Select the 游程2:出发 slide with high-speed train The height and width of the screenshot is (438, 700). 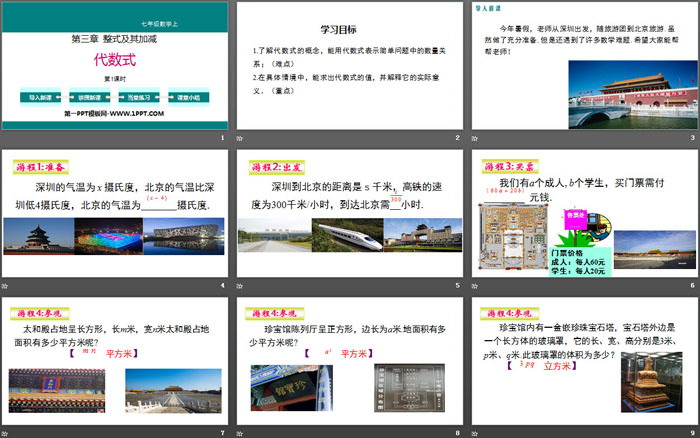tap(348, 213)
